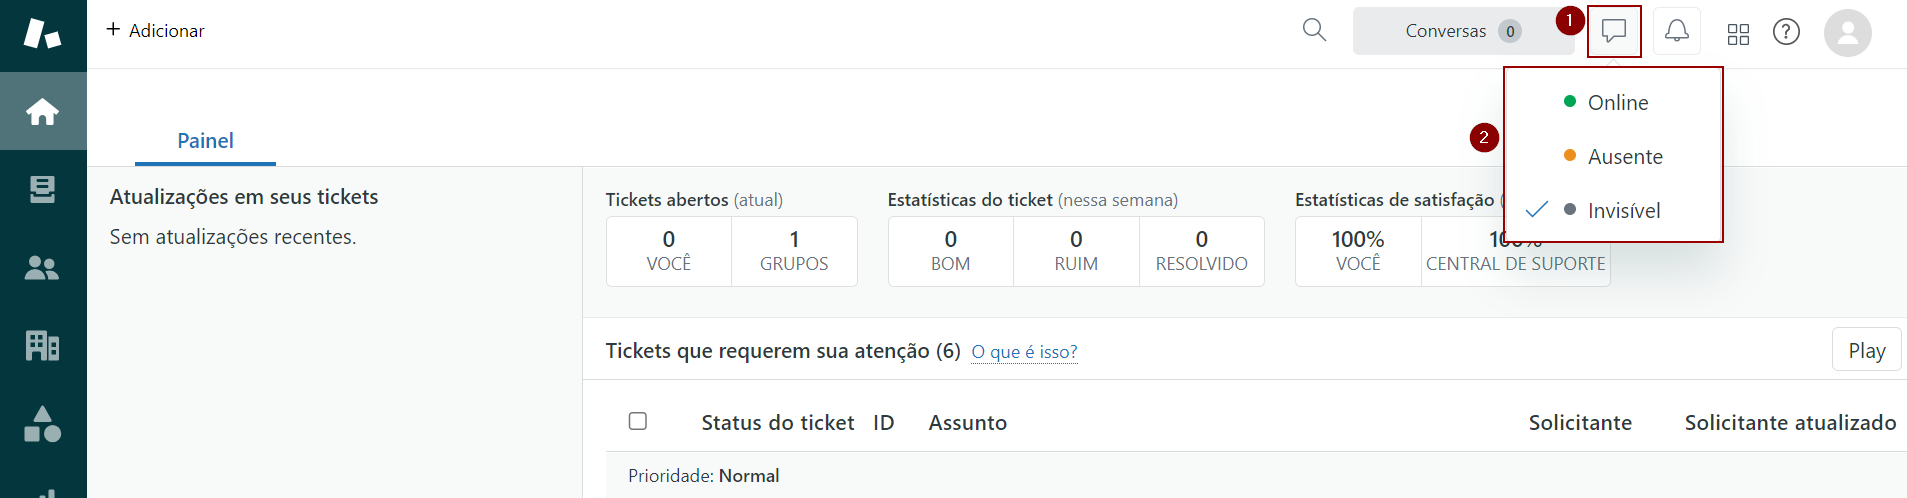Open the Conversas dropdown
The width and height of the screenshot is (1907, 498).
tap(1462, 31)
